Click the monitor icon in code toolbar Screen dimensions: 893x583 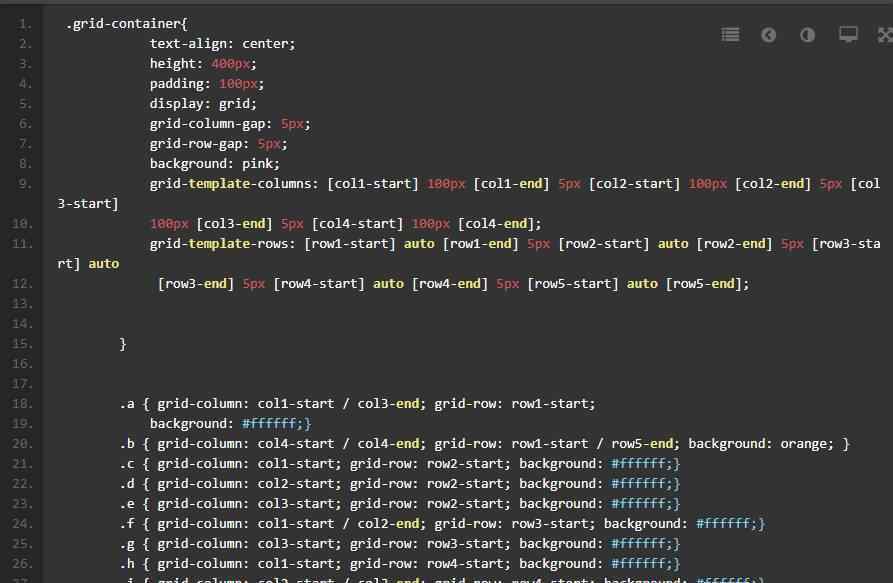848,35
